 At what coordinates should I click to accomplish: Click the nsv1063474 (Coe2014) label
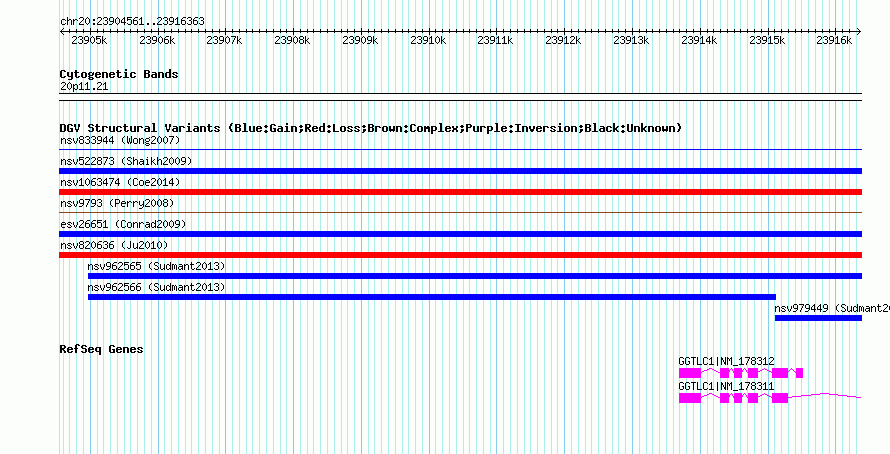coord(120,182)
